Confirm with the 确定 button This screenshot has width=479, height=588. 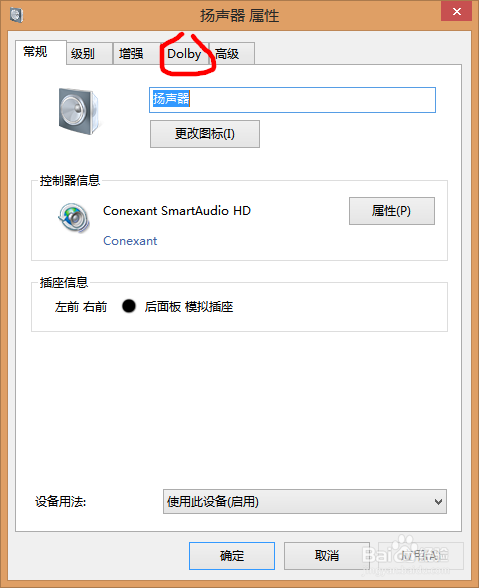[x=232, y=556]
